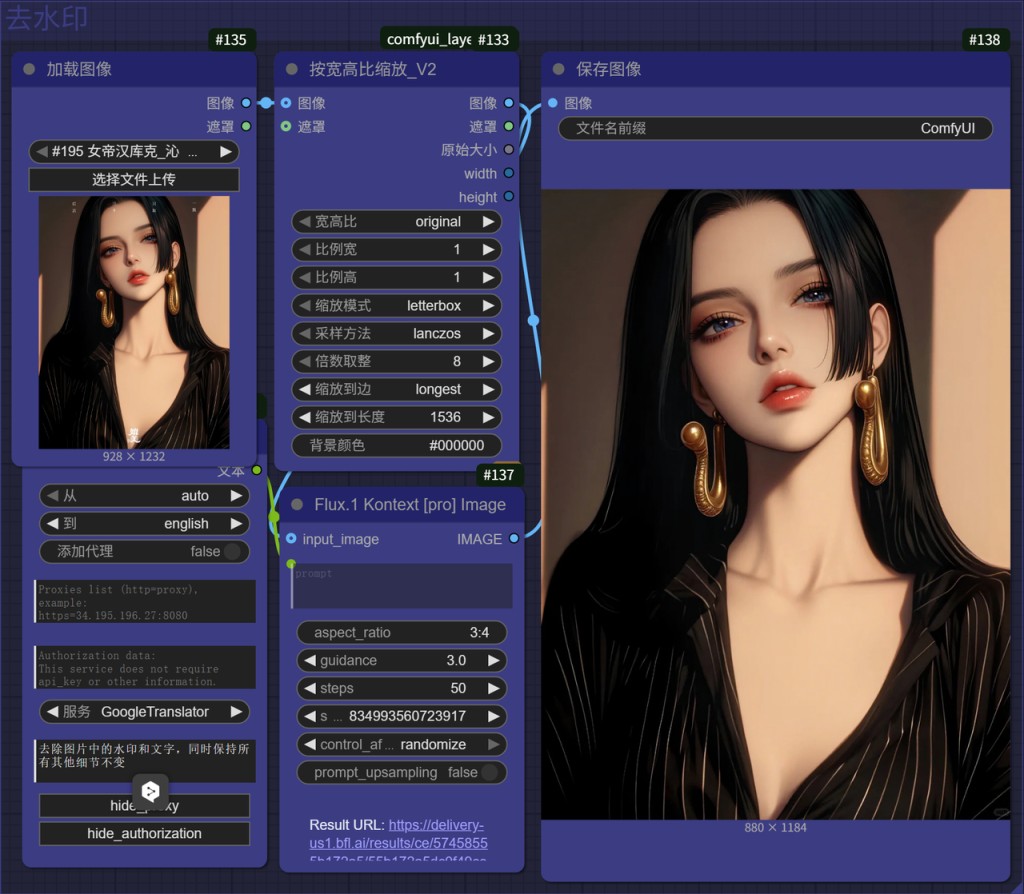Toggle the 添加代理 switch
The height and width of the screenshot is (894, 1024).
232,551
